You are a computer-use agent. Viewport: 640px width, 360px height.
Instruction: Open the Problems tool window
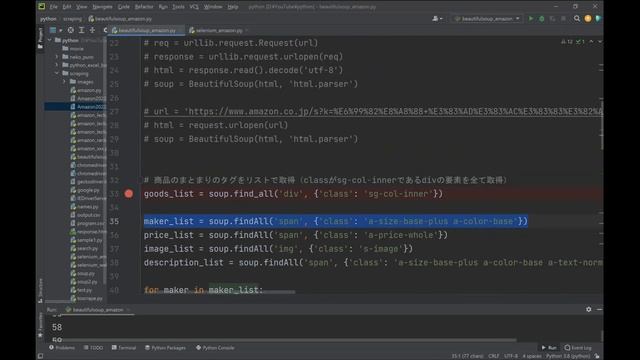[62, 348]
